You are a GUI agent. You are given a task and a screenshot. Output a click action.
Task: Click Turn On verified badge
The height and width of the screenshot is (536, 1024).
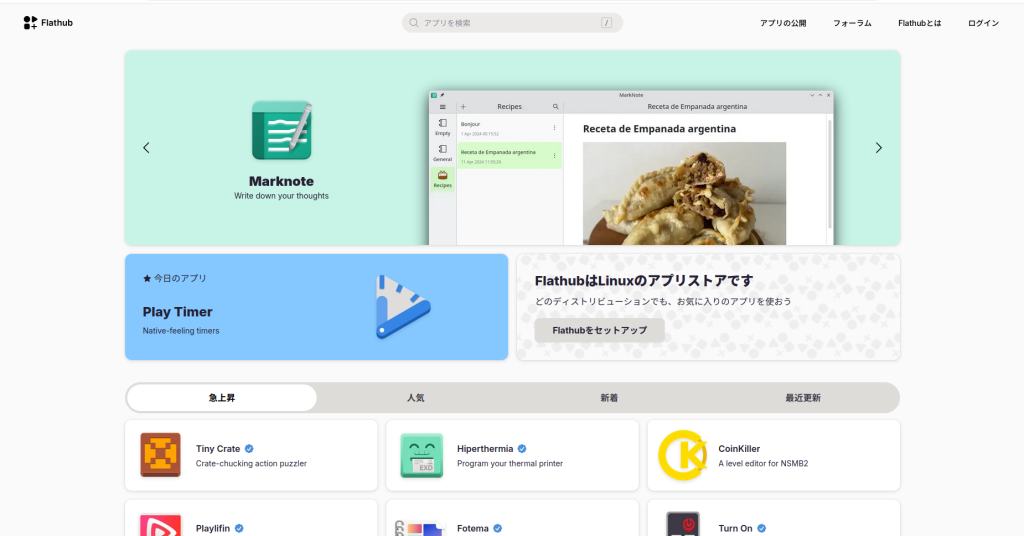pos(761,528)
